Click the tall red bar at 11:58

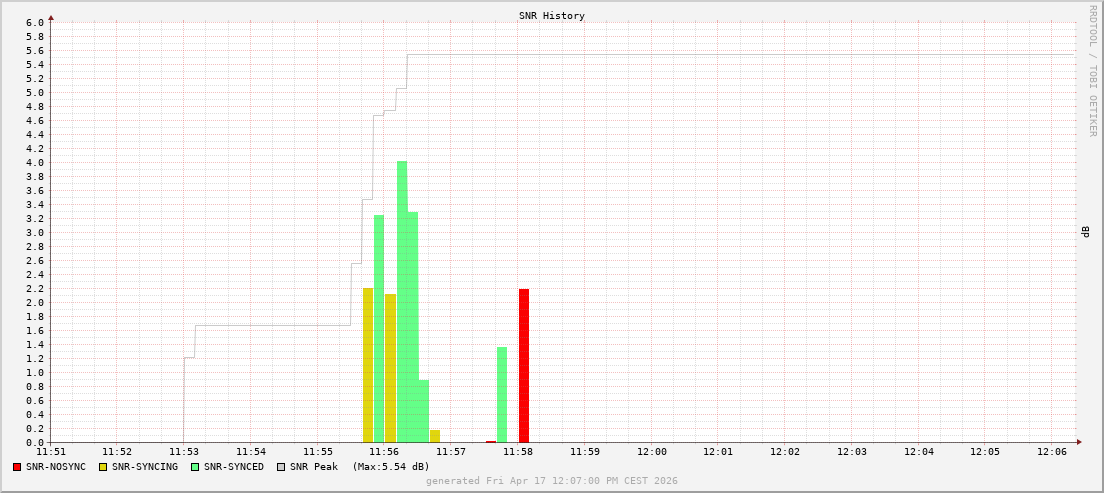524,365
